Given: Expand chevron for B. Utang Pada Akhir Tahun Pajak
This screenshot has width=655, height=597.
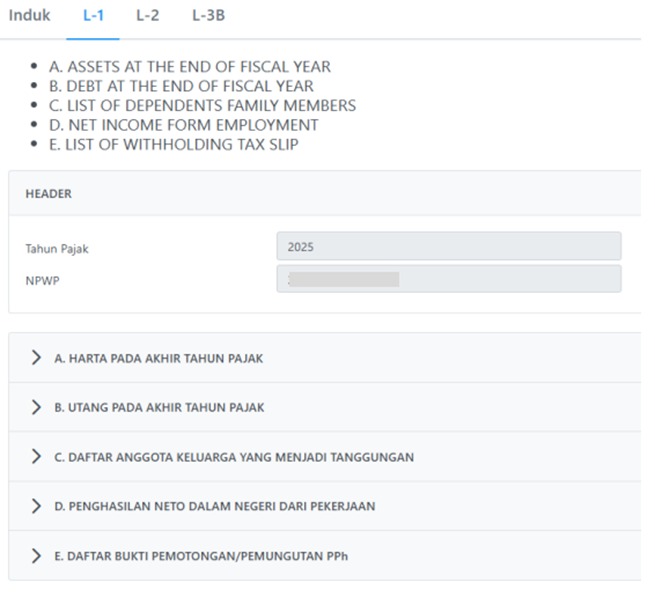Looking at the screenshot, I should [37, 407].
